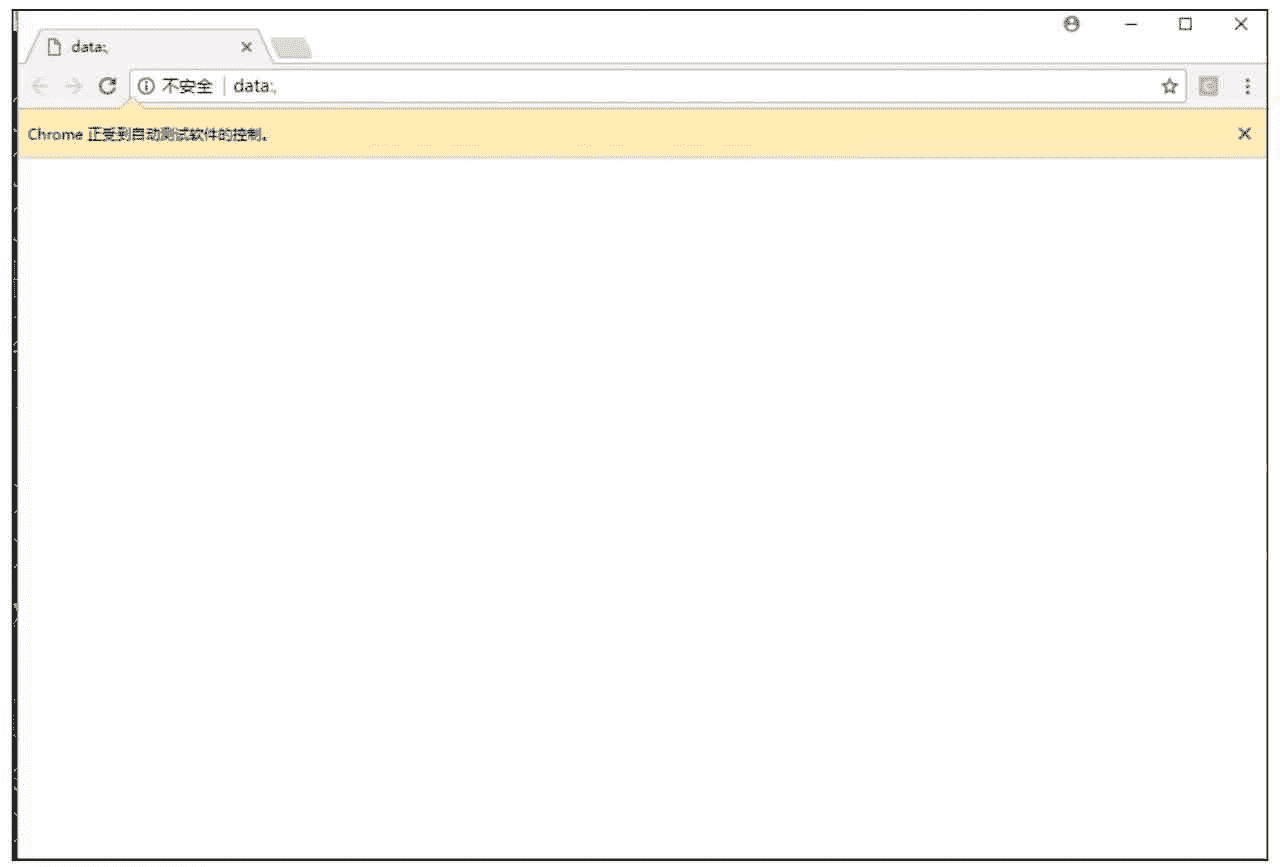Bookmark this page with the star
The image size is (1280, 867).
coord(1168,87)
